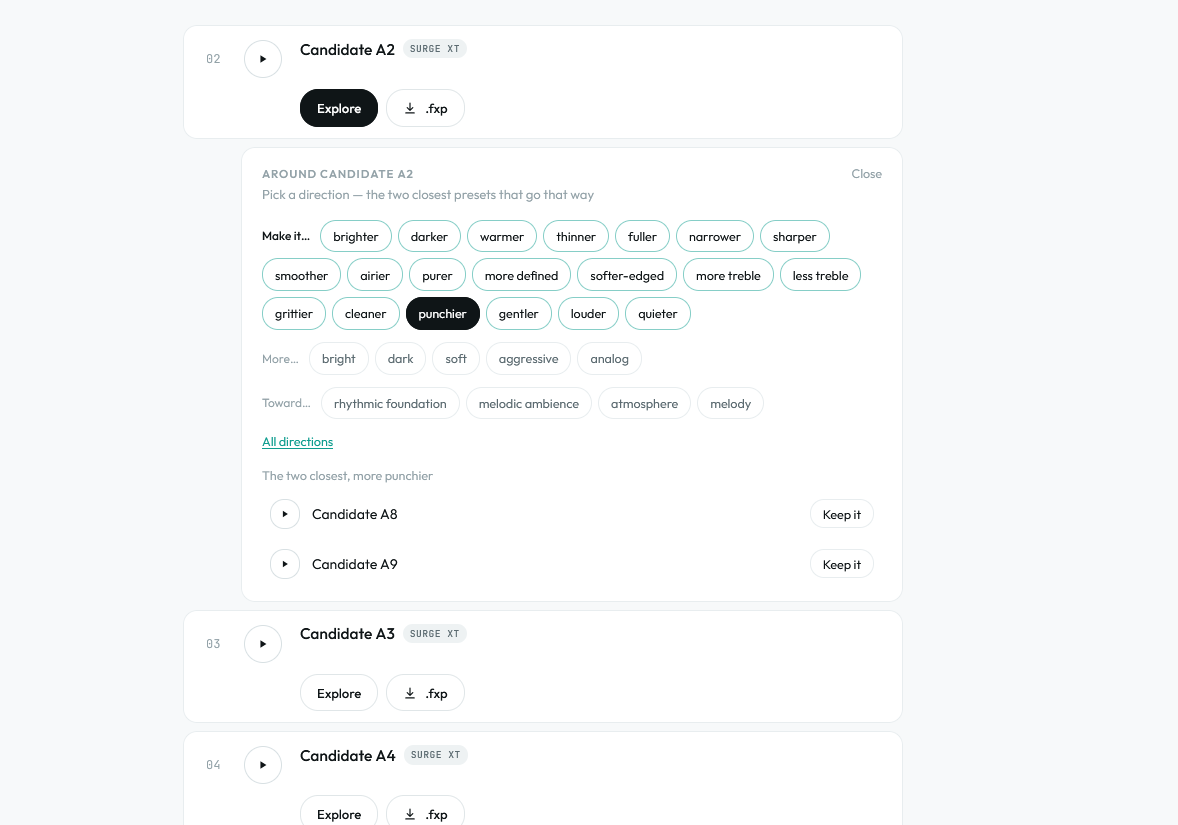Pick the softer-edged direction
This screenshot has width=1178, height=825.
[627, 276]
